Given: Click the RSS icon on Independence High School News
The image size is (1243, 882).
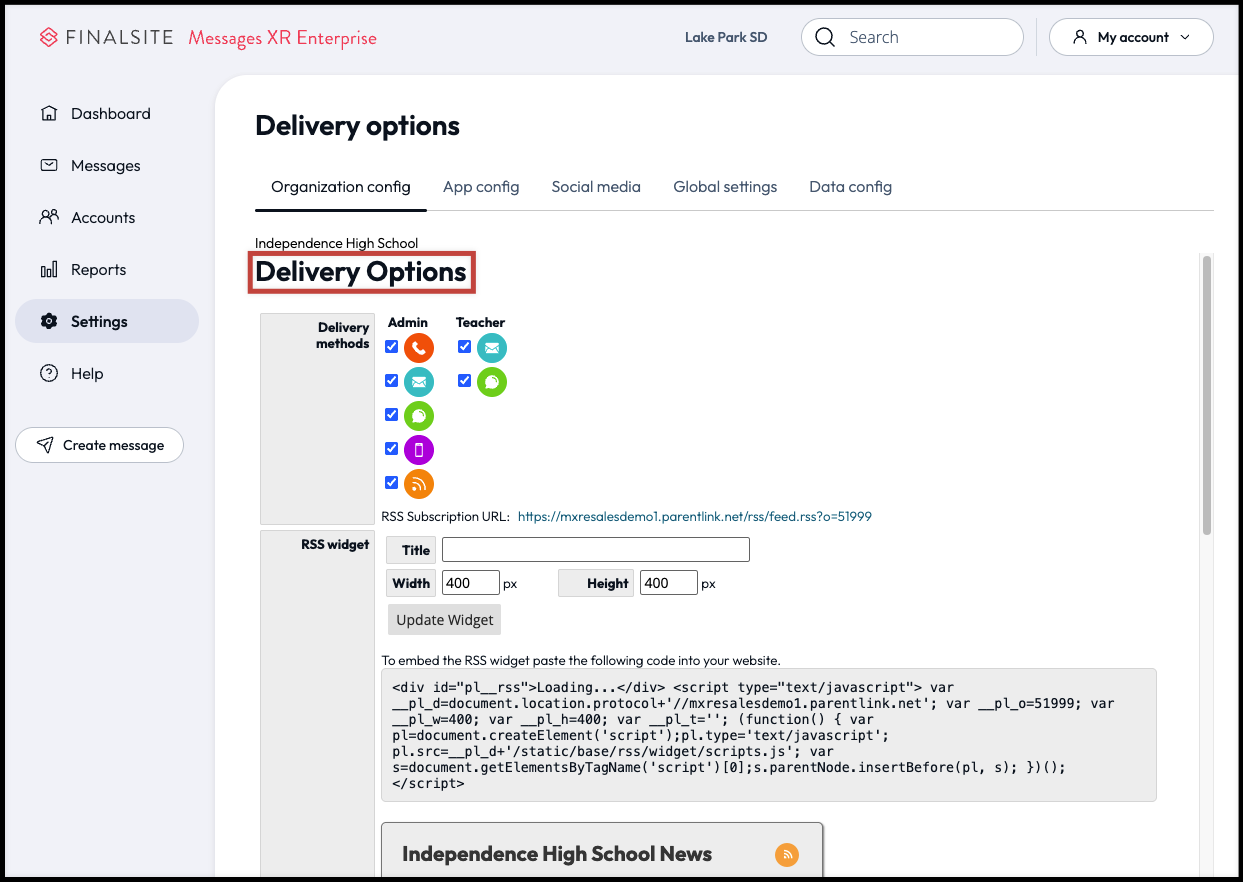Looking at the screenshot, I should 787,855.
